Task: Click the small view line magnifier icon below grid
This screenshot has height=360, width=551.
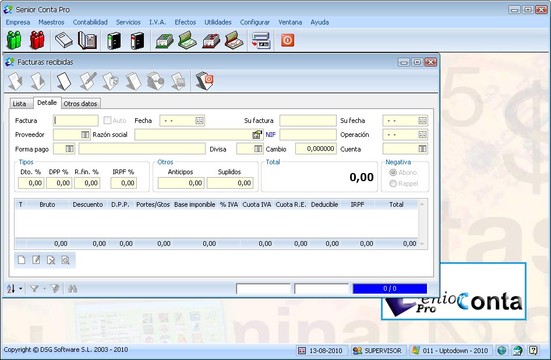Action: pos(65,260)
